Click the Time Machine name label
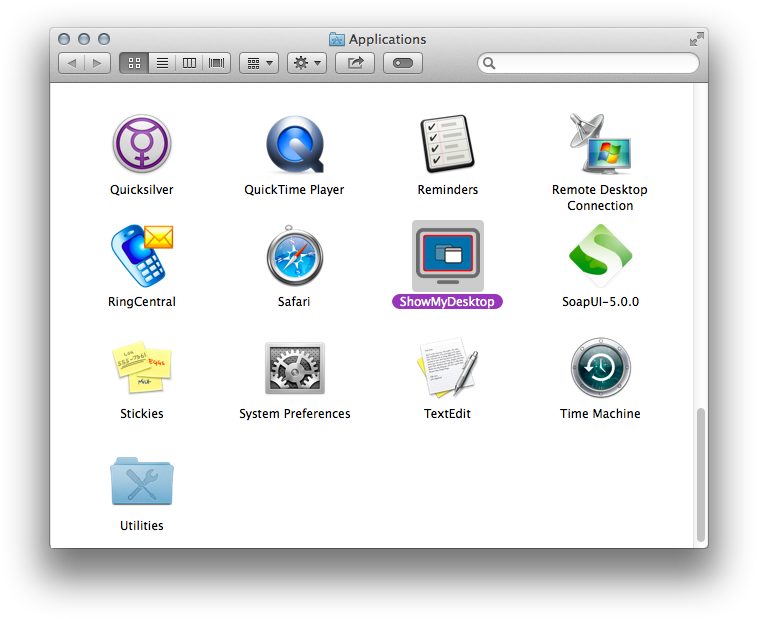 (x=600, y=414)
